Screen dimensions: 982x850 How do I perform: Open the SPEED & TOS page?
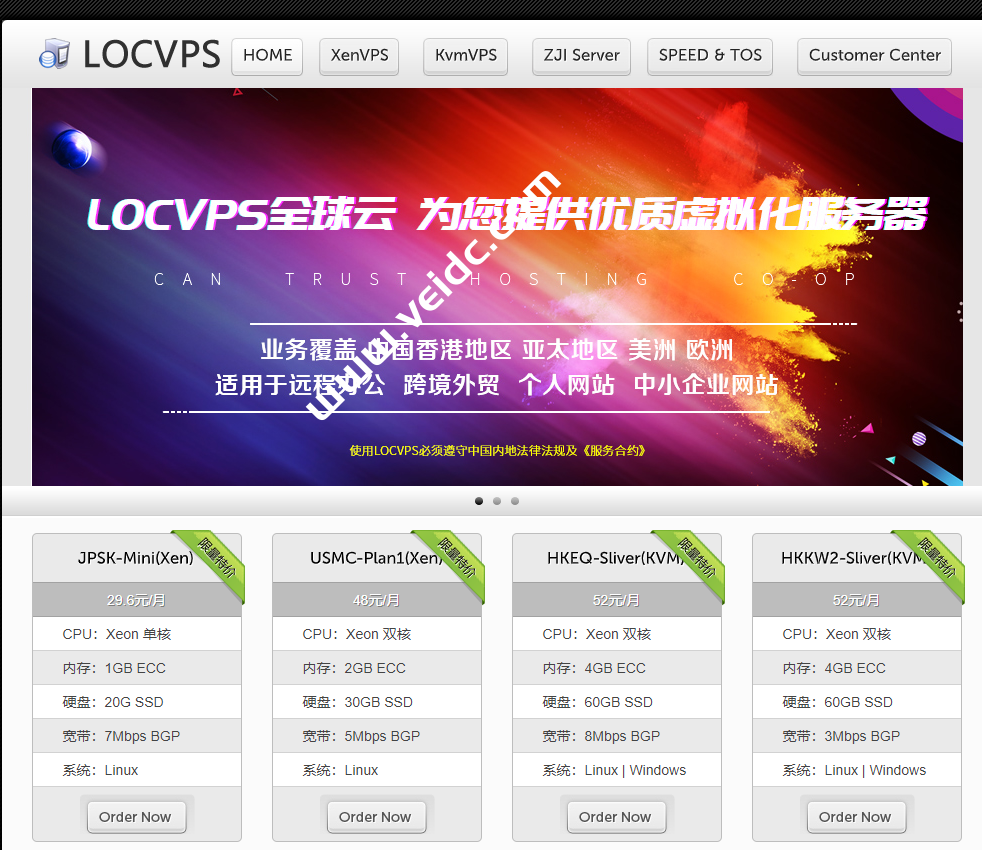710,56
